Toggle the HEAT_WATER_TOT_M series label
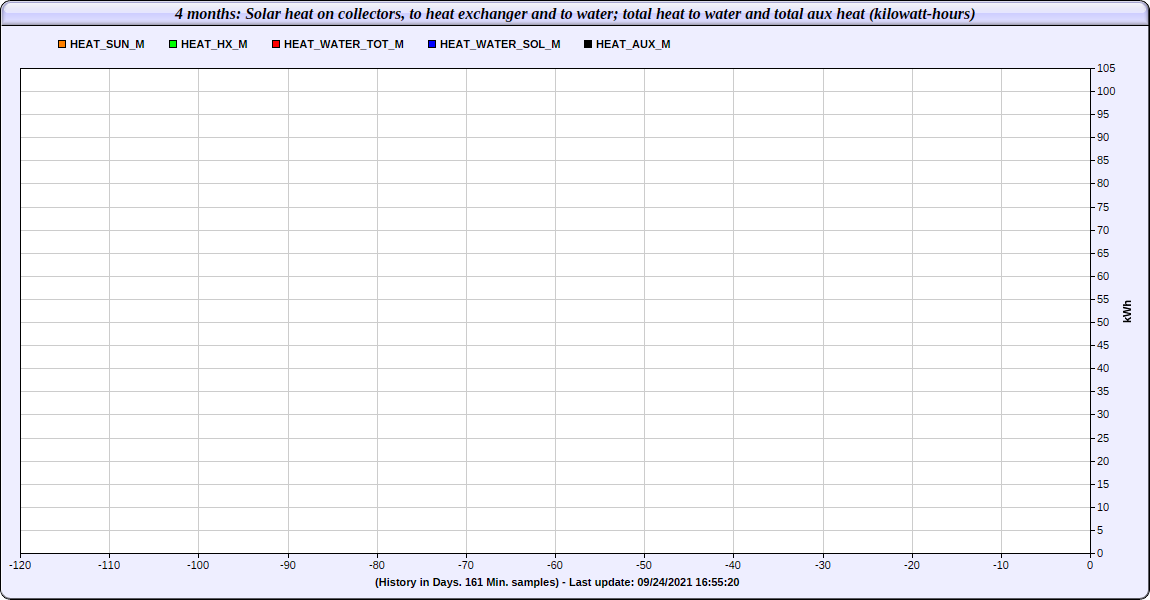Viewport: 1150px width, 600px height. (344, 44)
